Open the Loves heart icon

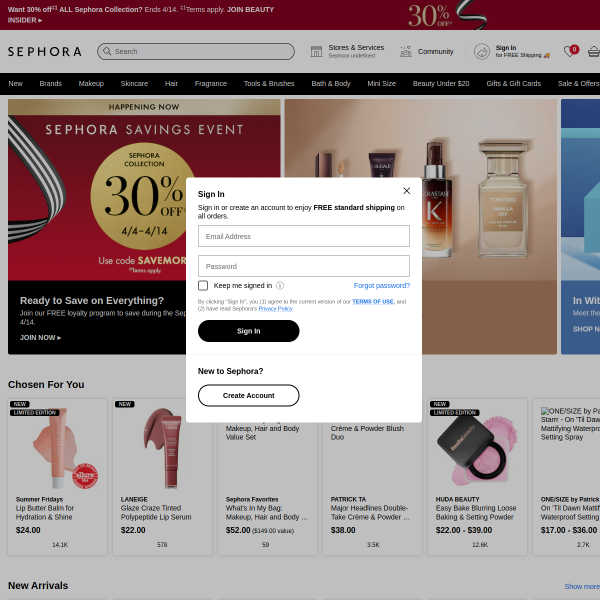pos(569,51)
